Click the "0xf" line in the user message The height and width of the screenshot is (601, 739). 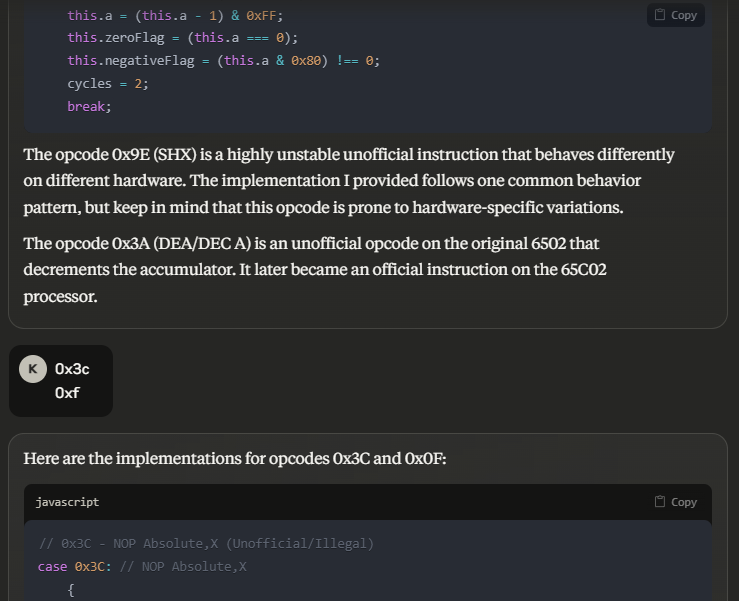point(67,393)
